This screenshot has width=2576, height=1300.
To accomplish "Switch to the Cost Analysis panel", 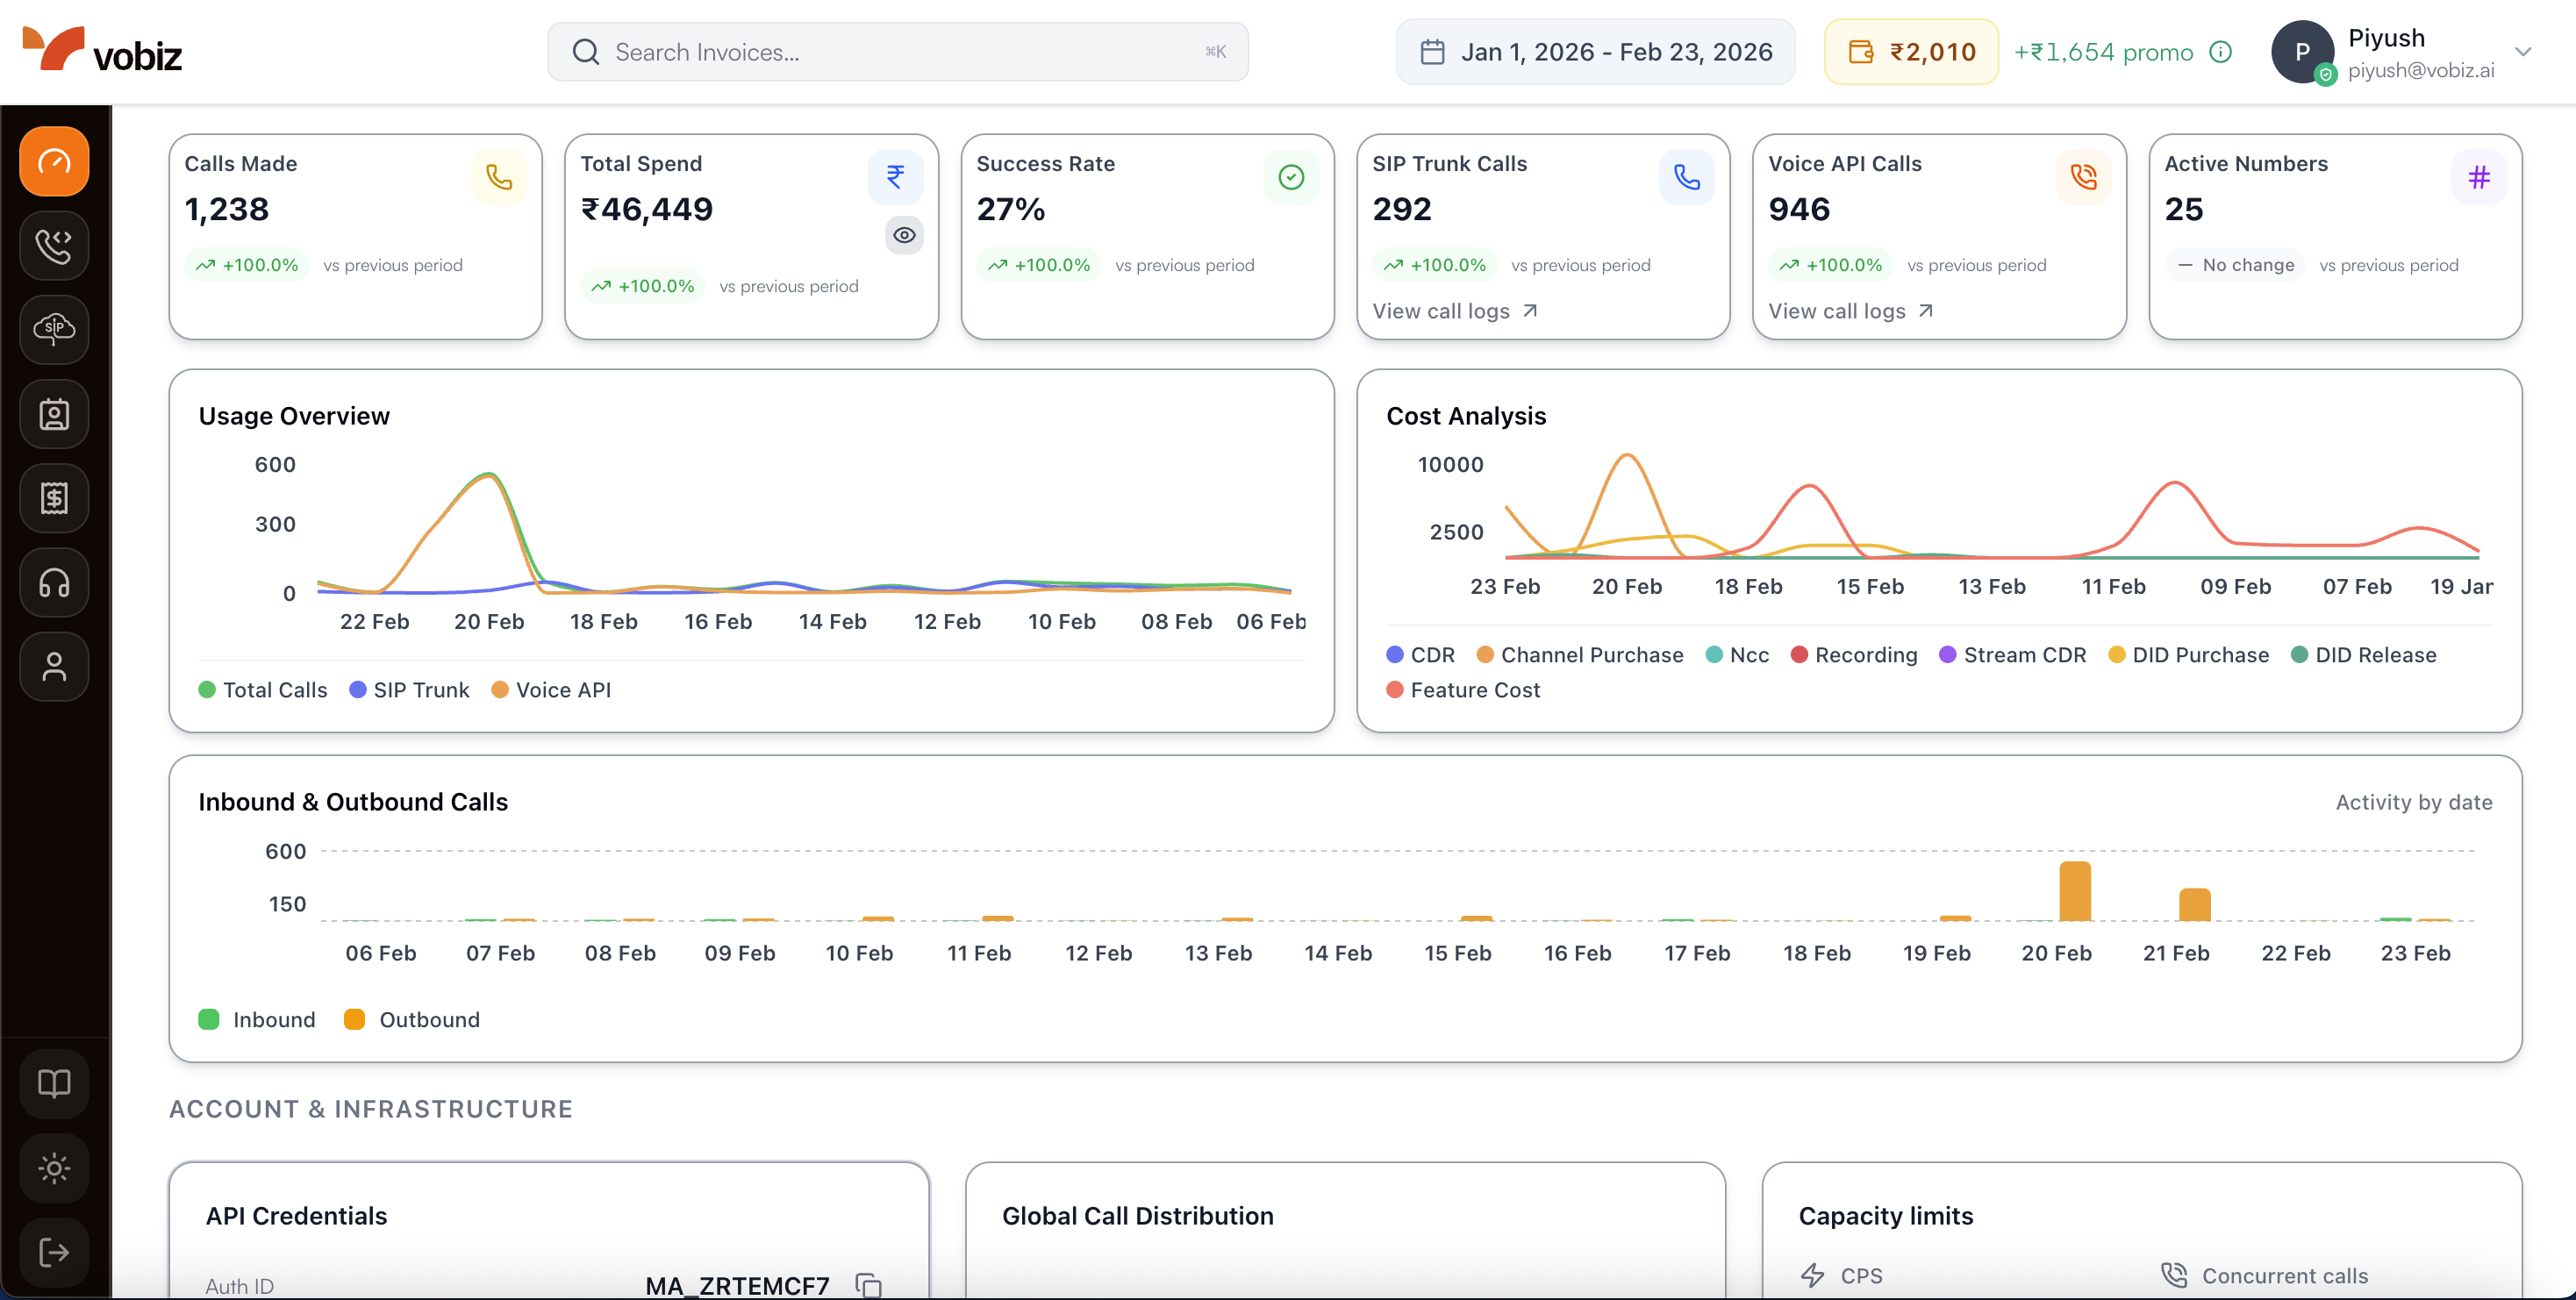I will click(x=1465, y=415).
